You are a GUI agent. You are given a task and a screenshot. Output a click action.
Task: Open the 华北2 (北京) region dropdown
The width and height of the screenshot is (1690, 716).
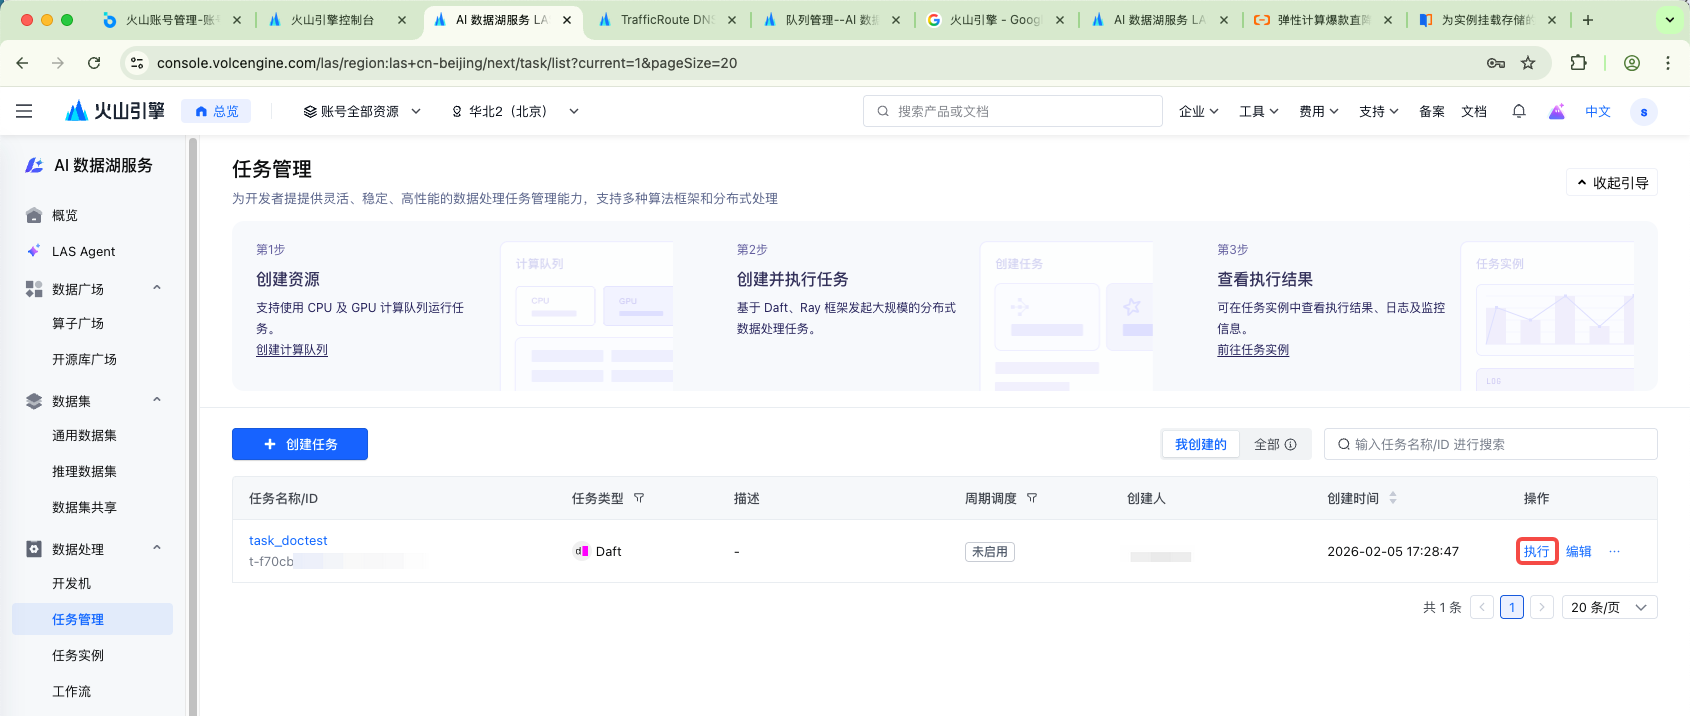point(515,111)
